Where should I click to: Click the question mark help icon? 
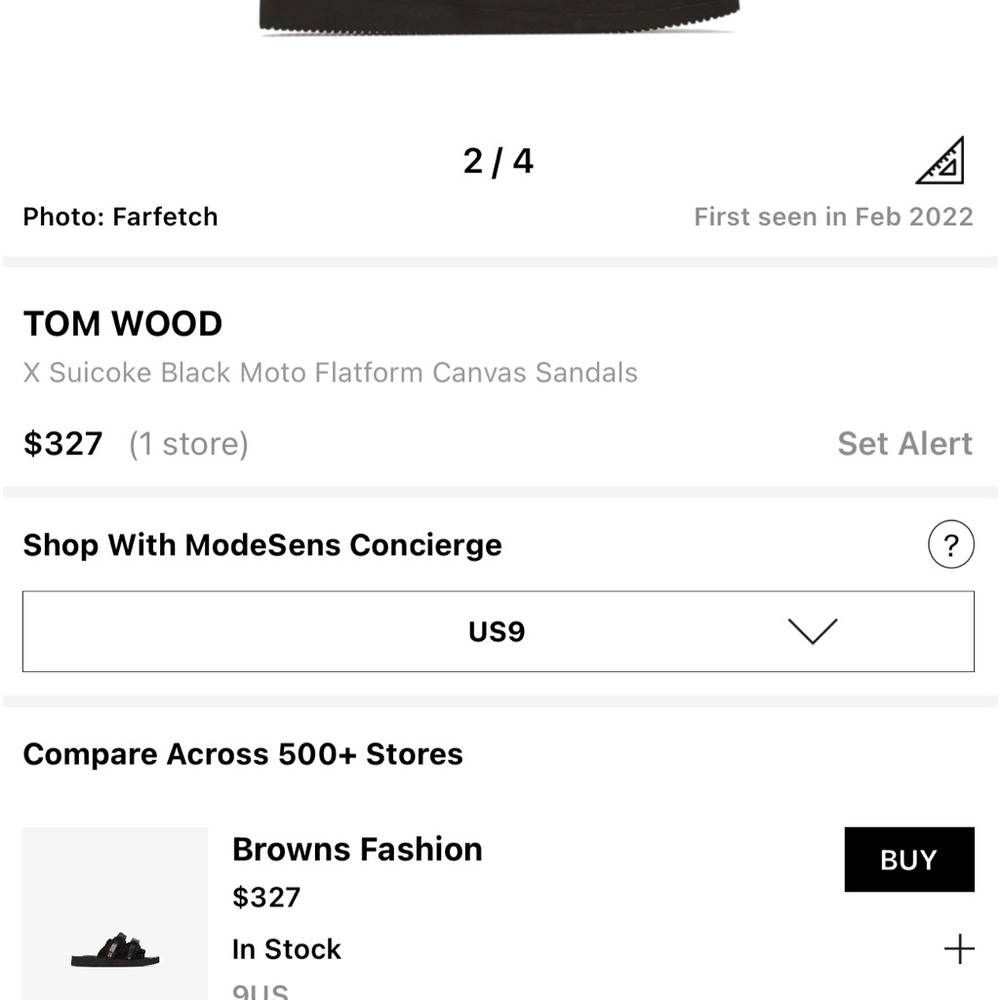pyautogui.click(x=951, y=546)
